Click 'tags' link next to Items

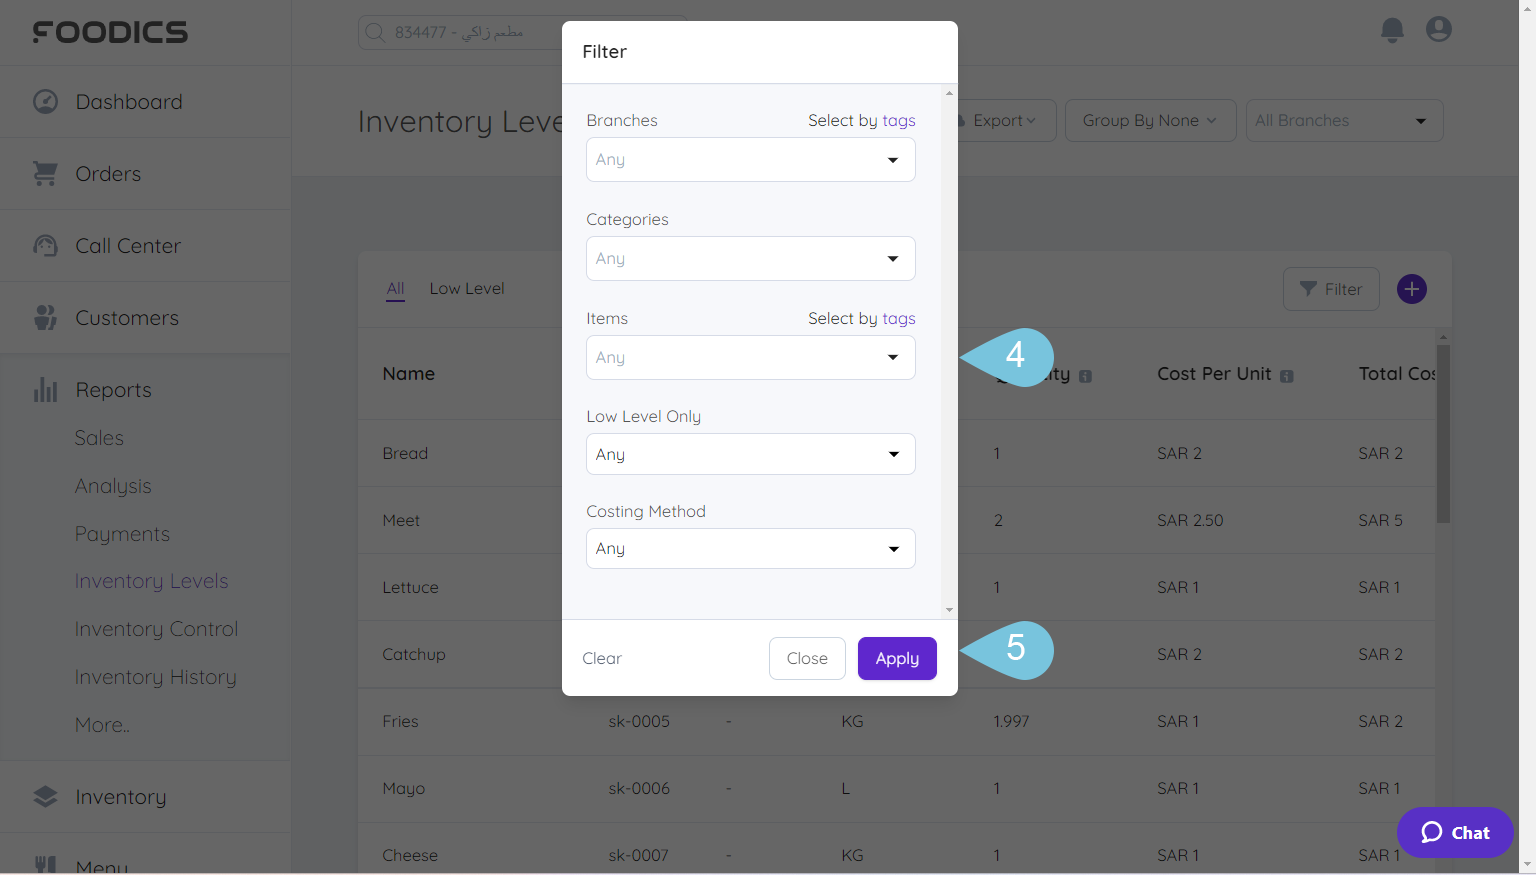point(901,318)
